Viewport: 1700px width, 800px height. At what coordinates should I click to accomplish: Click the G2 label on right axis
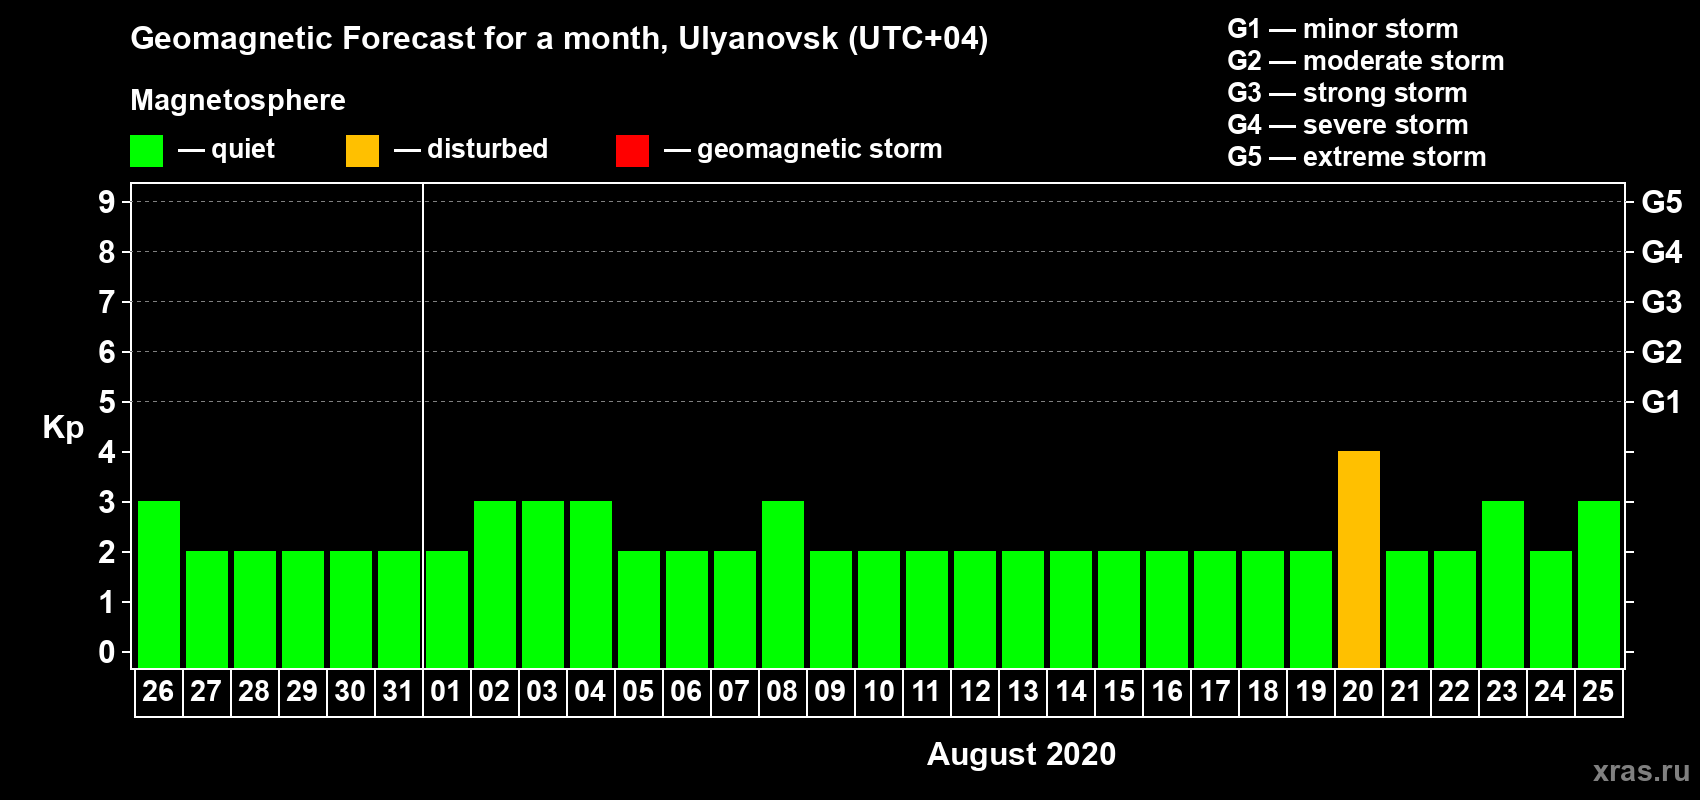coord(1662,352)
